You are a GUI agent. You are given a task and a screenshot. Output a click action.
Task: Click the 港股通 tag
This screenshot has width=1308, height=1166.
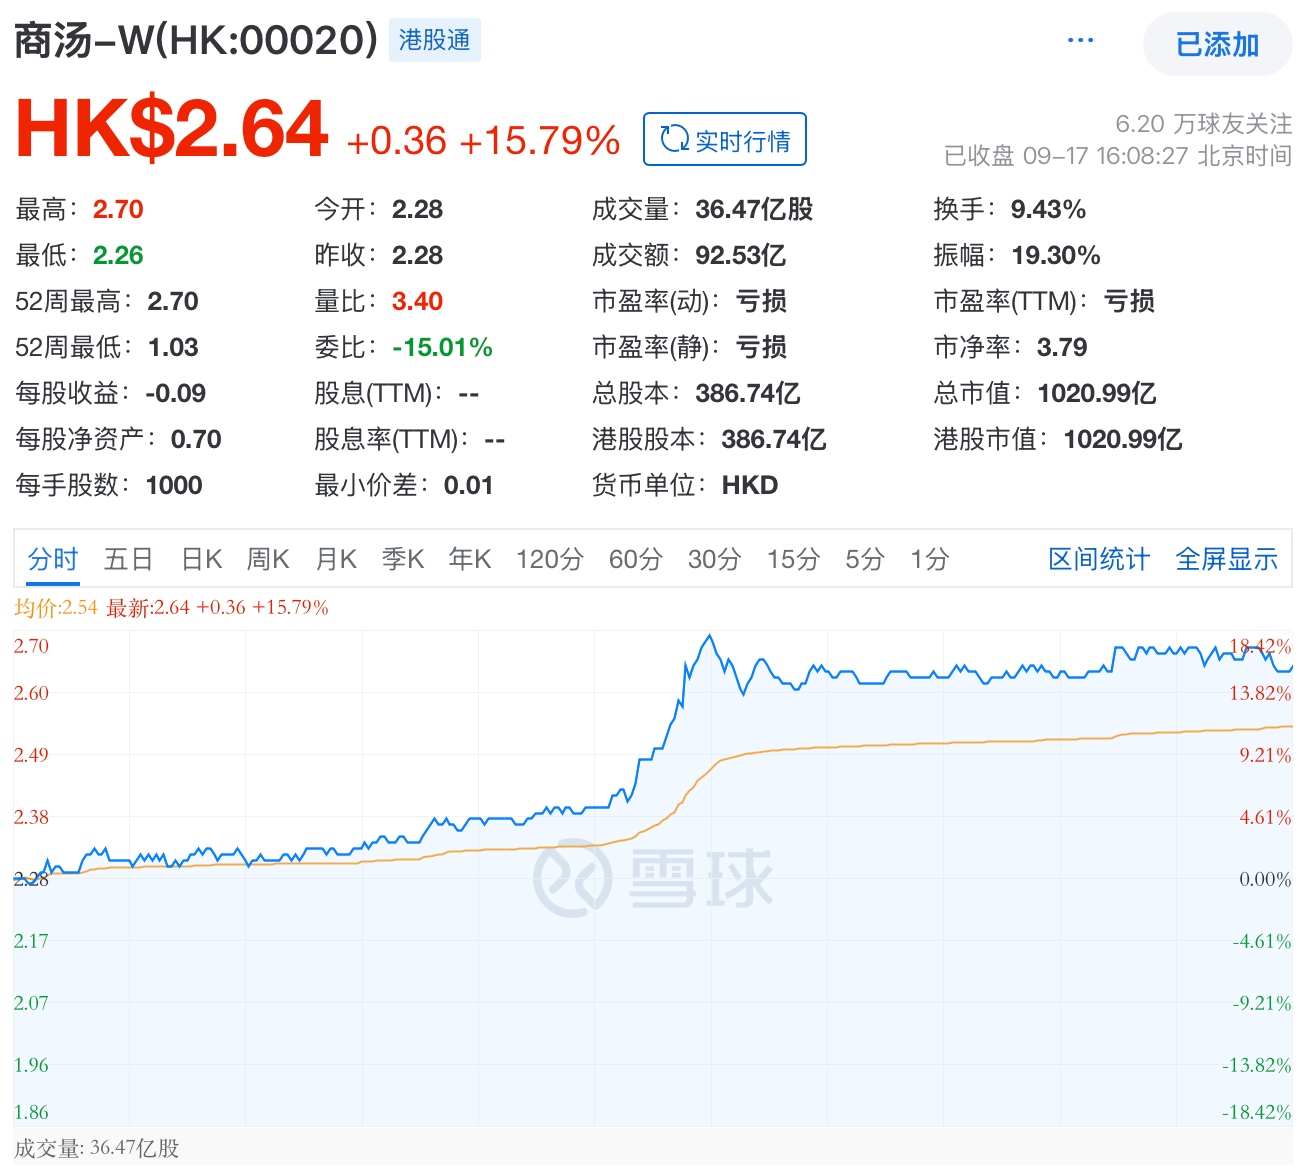pos(434,40)
